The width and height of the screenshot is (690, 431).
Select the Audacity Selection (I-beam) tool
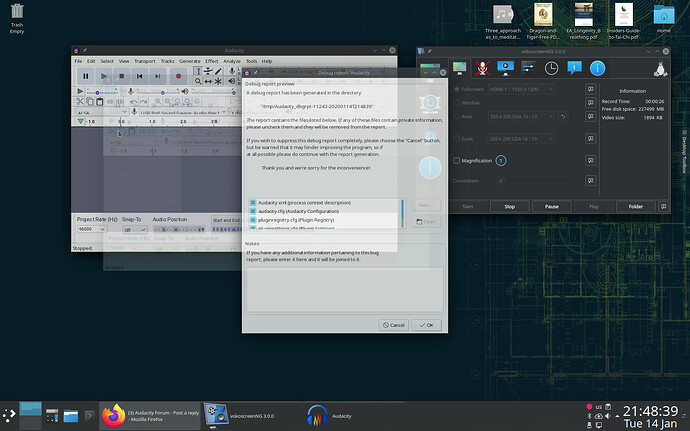coord(198,71)
